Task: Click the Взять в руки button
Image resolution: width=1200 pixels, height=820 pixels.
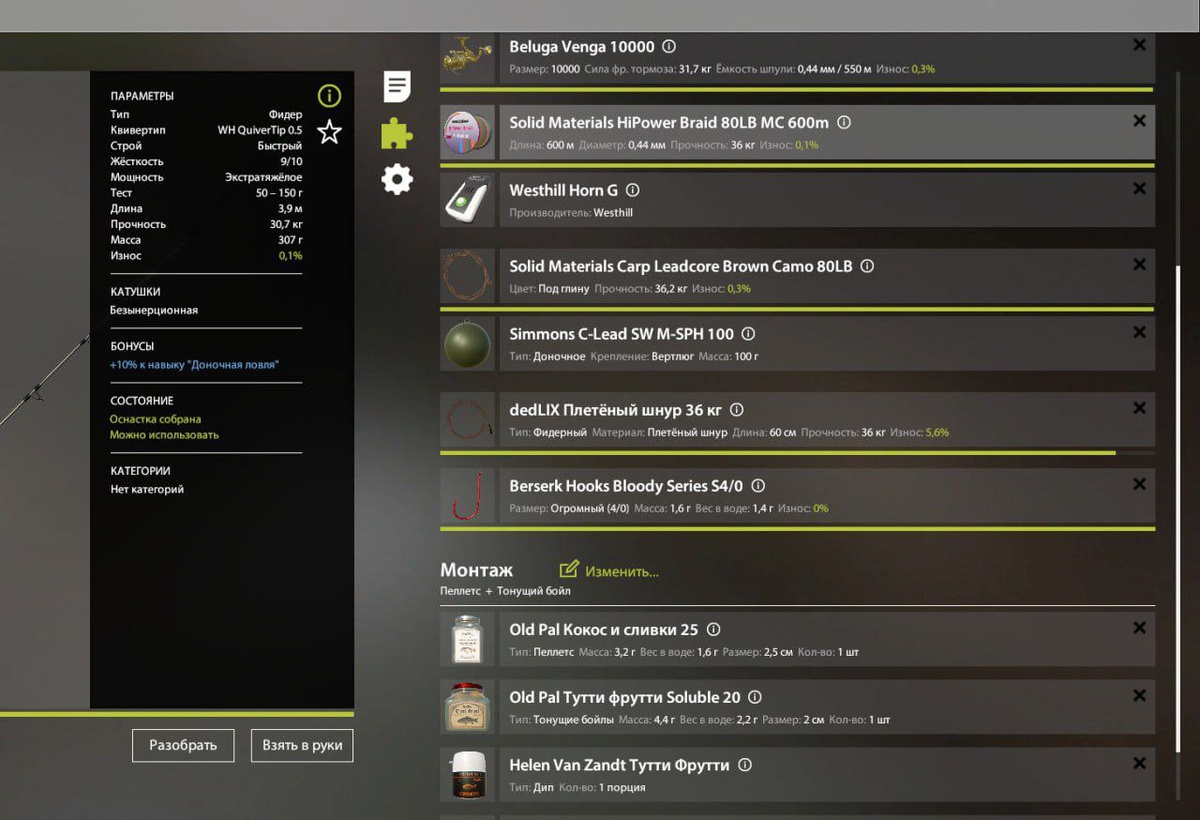Action: [302, 746]
